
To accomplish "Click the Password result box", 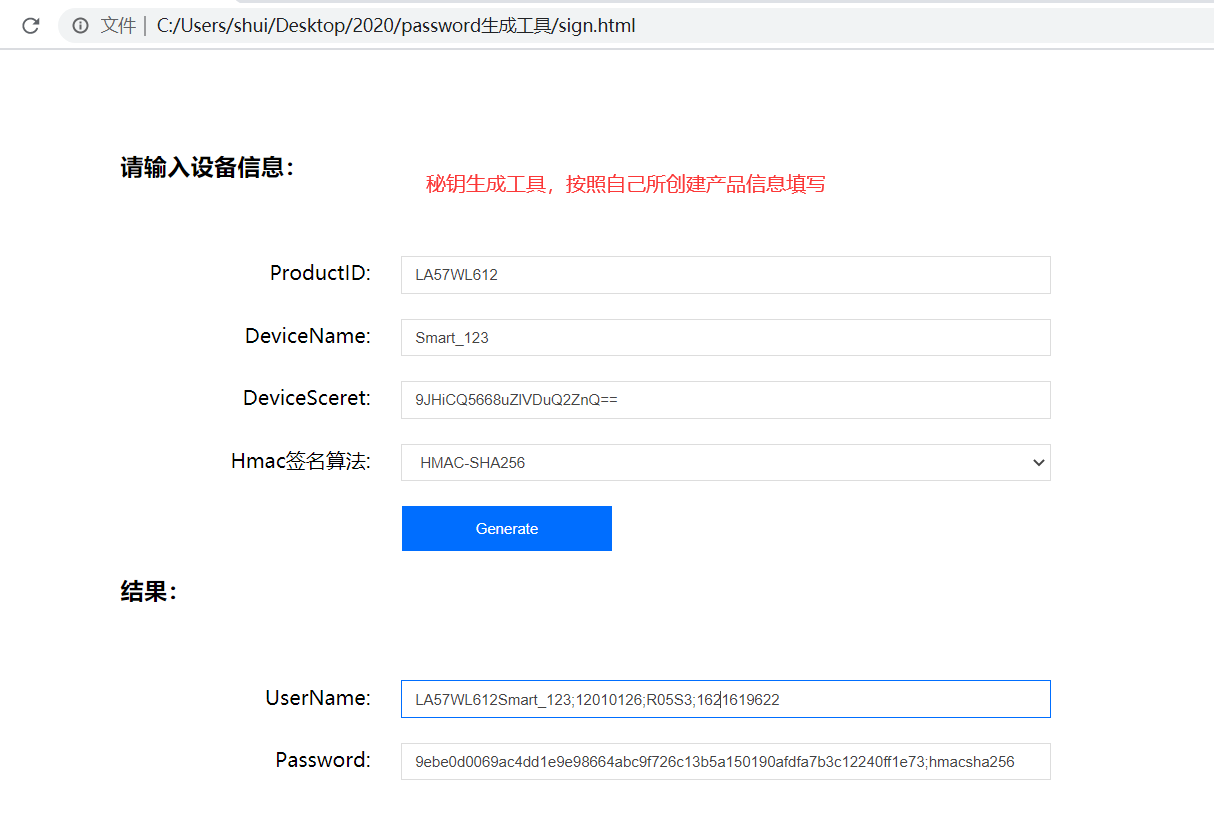I will click(725, 761).
